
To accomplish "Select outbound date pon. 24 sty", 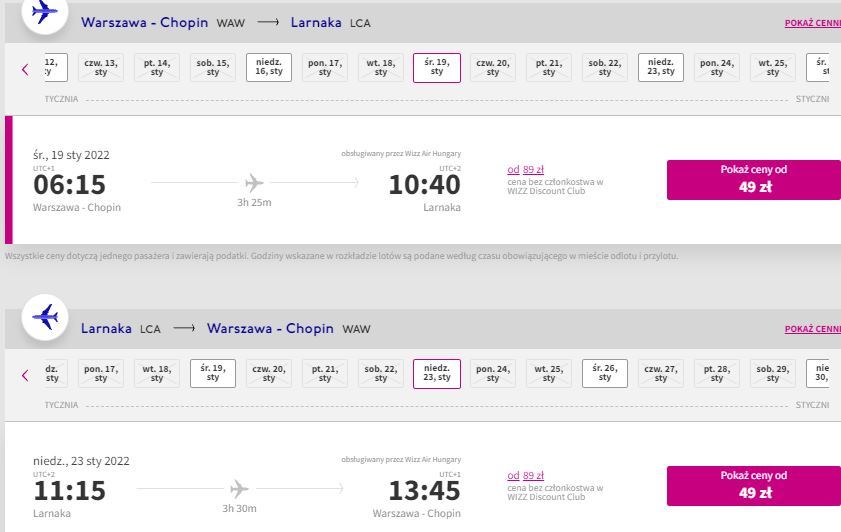I will pos(717,68).
